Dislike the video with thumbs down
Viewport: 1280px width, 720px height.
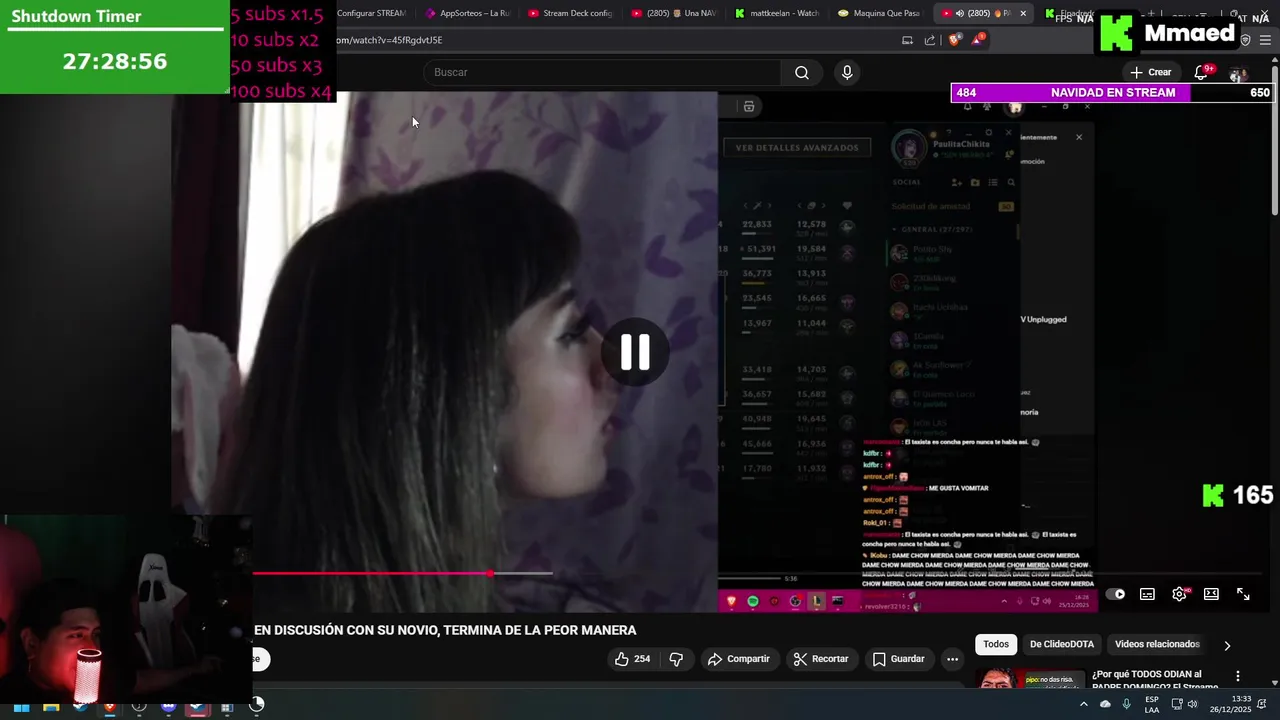[x=676, y=659]
